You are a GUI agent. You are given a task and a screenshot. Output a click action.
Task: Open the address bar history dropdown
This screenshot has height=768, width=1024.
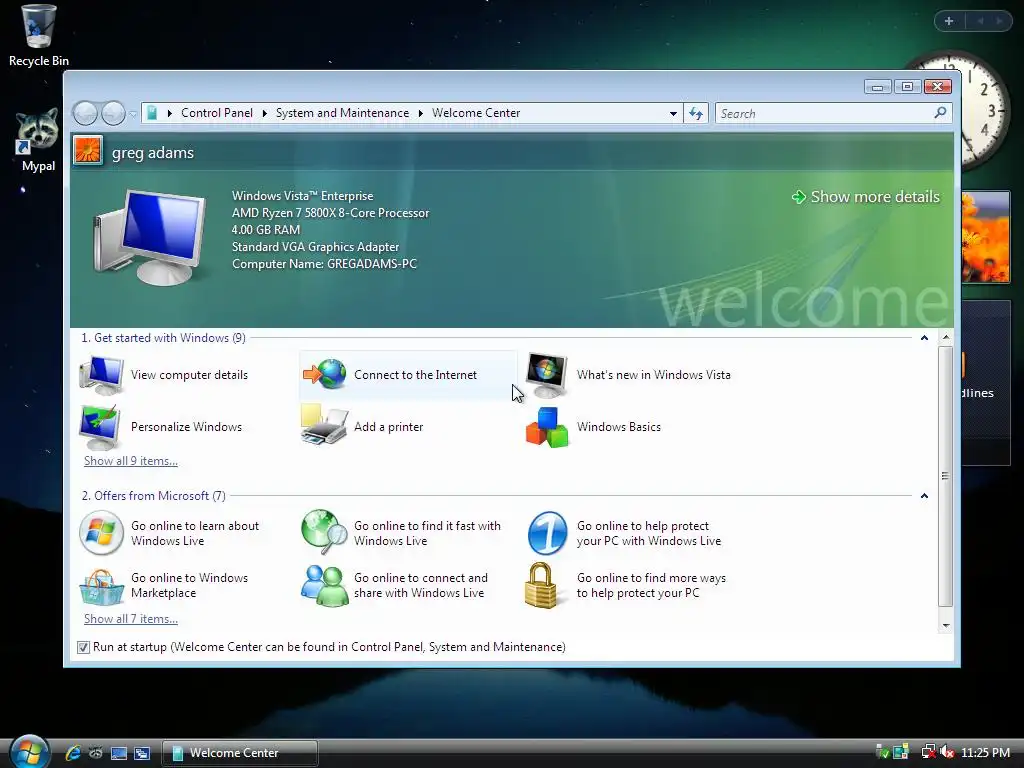(x=673, y=114)
